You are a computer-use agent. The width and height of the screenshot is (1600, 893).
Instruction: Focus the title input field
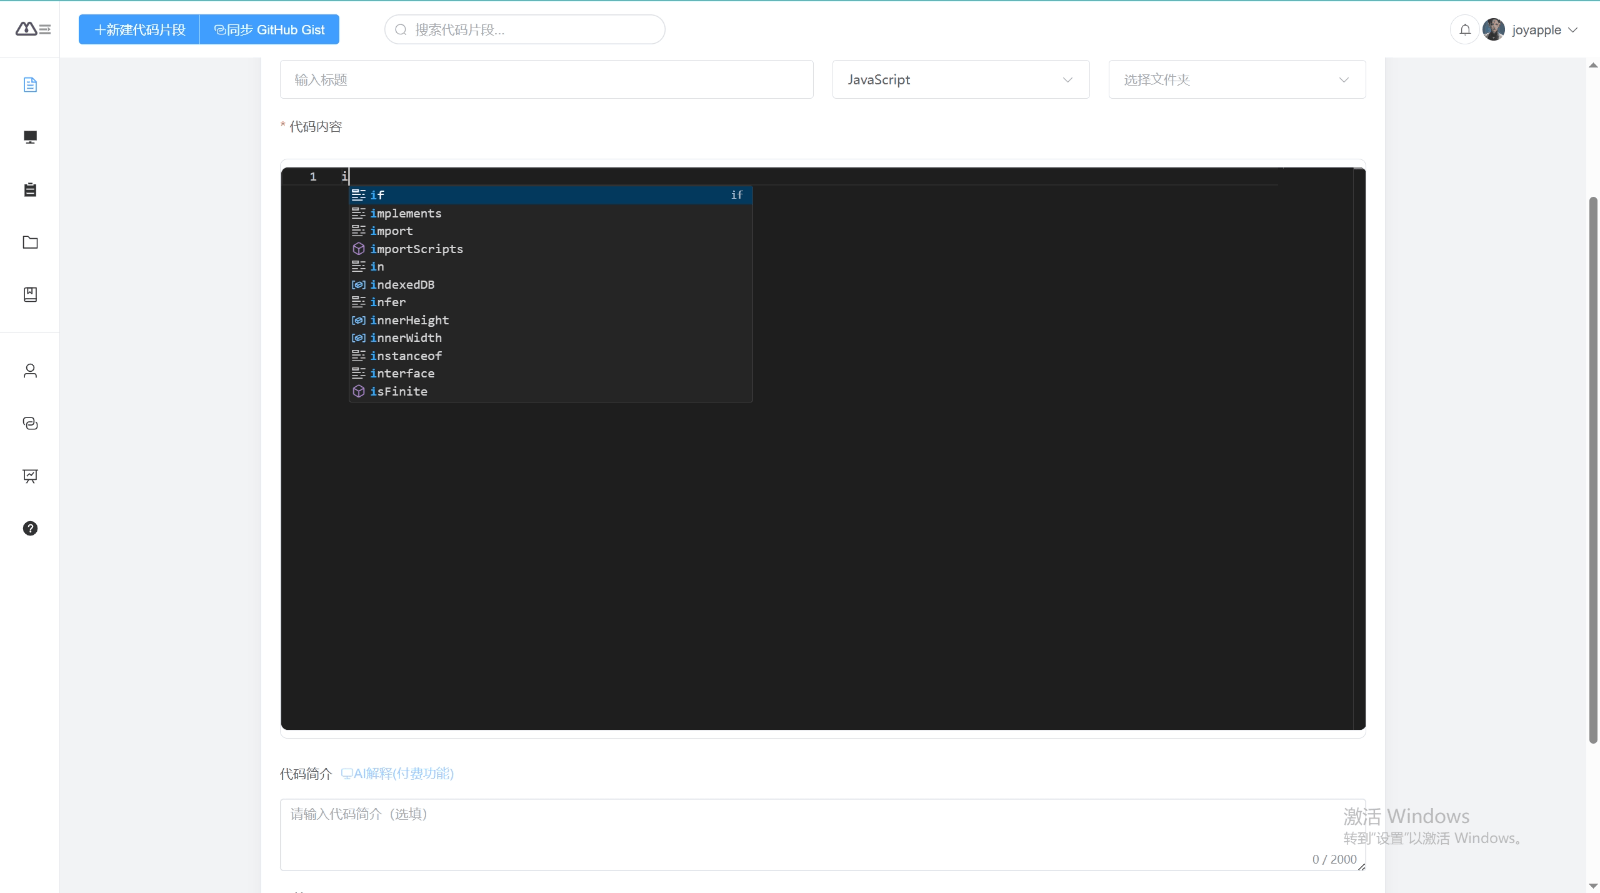(547, 80)
